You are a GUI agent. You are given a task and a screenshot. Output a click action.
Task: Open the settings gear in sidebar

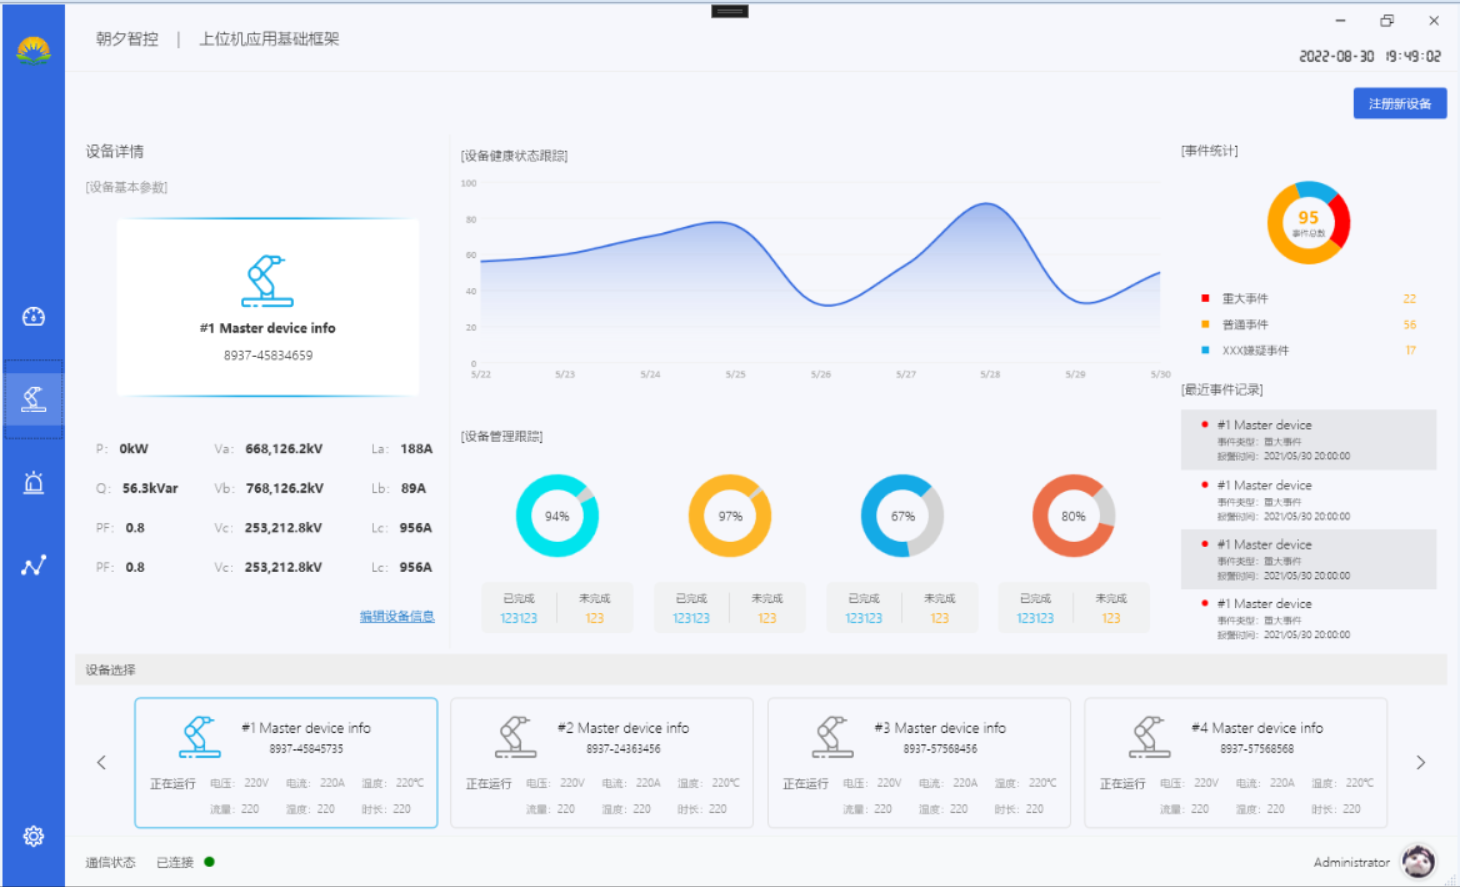(x=33, y=836)
